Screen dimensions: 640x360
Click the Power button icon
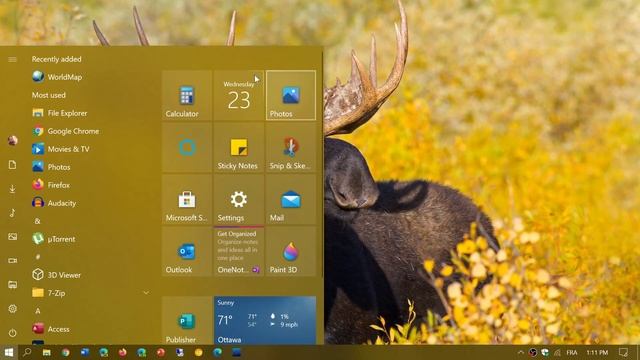(12, 333)
